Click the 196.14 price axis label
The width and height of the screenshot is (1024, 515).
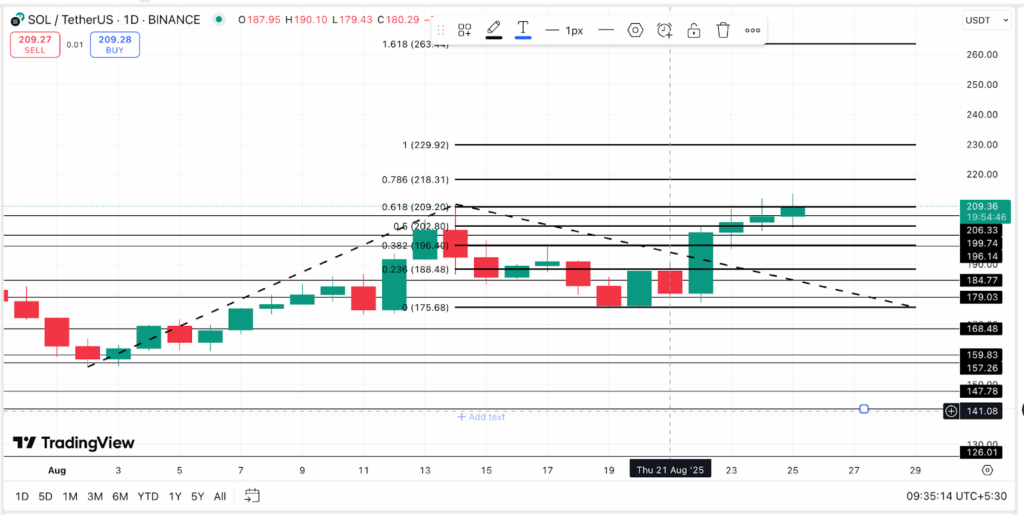(981, 257)
